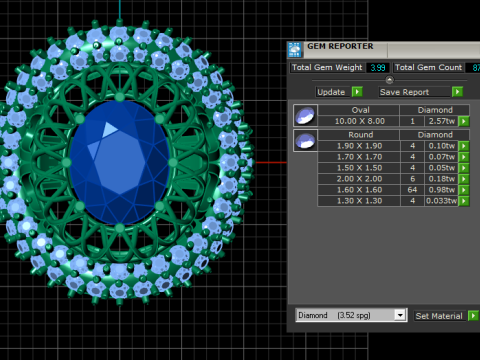This screenshot has width=480, height=360.
Task: Click green arrow for 1.90 X 1.90 row
Action: (x=464, y=146)
